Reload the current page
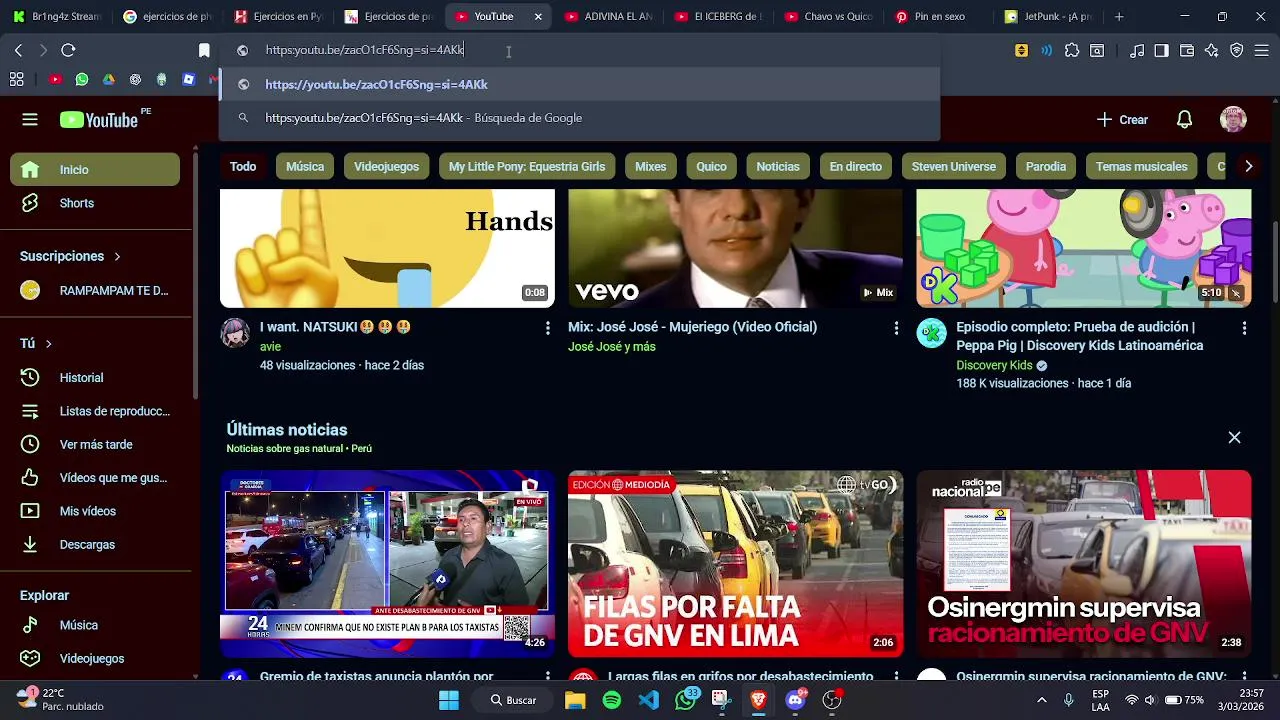Viewport: 1280px width, 720px height. pos(68,50)
